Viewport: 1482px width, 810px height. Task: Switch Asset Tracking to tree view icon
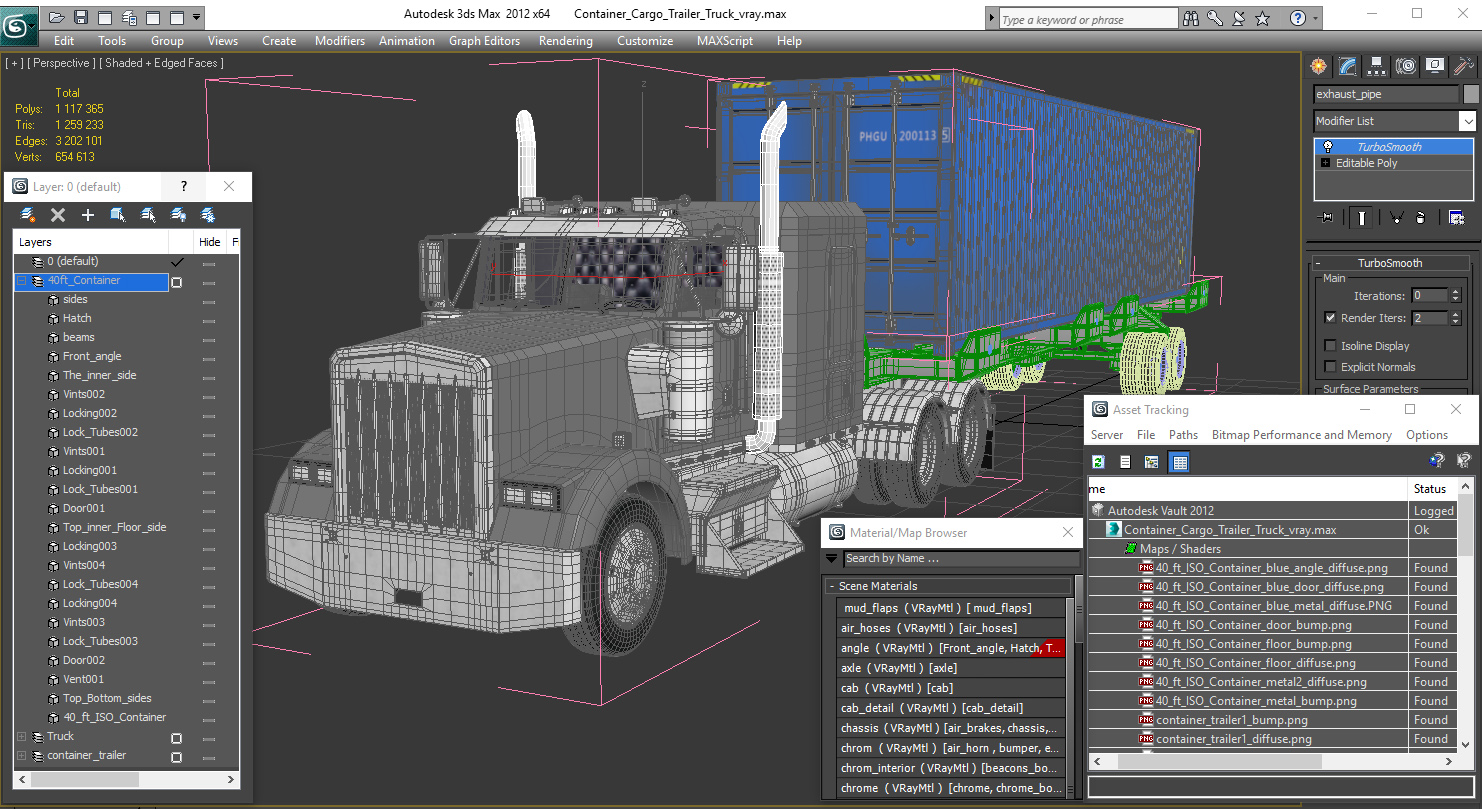(x=1151, y=462)
